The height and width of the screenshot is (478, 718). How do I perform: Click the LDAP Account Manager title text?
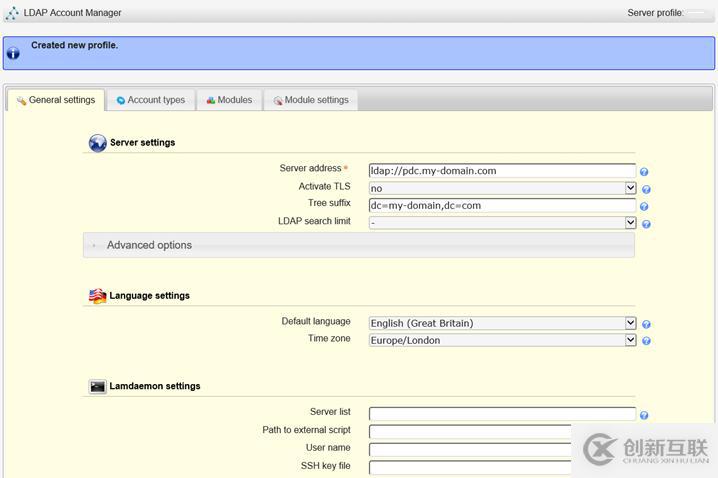(x=72, y=13)
